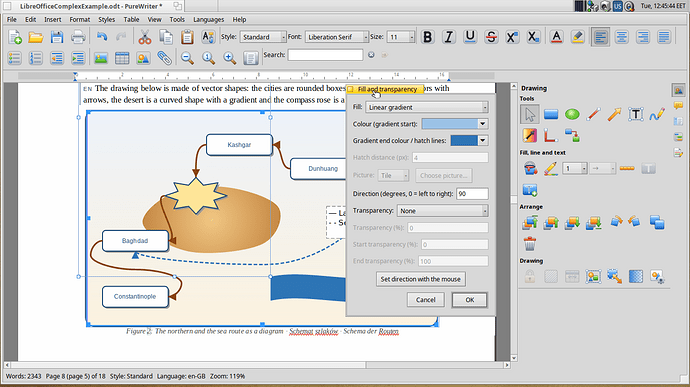Paste from the clipboard icon
690x387 pixels.
(187, 37)
